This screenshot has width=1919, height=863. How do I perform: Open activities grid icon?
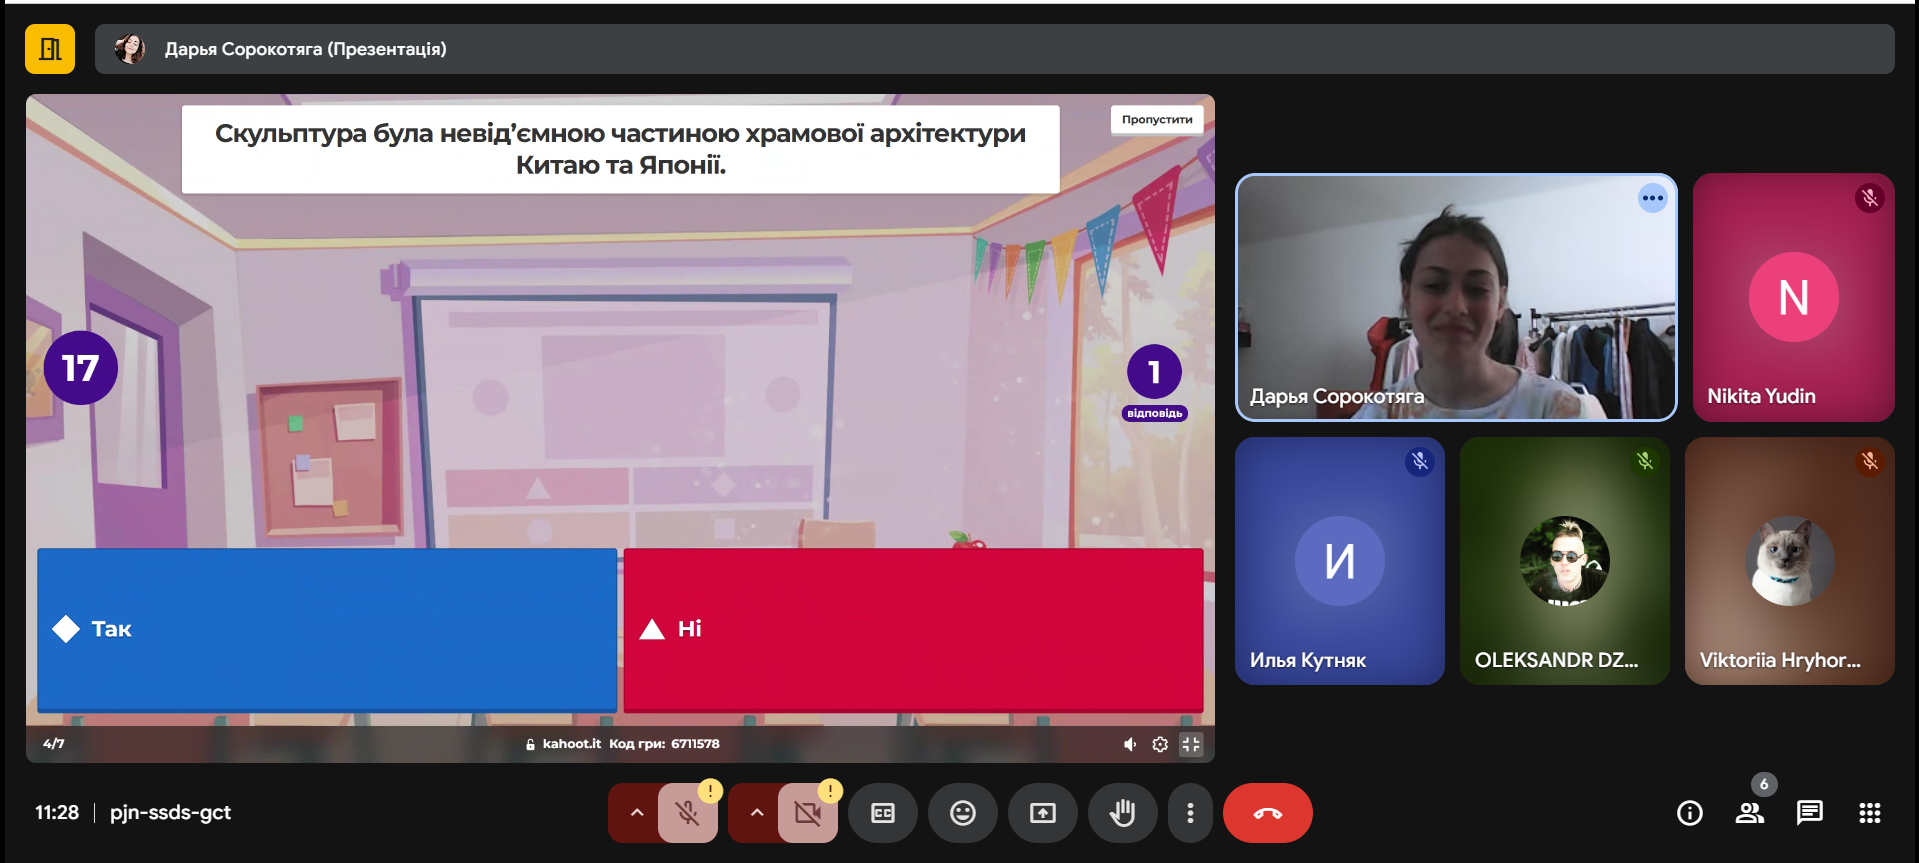(x=1869, y=813)
